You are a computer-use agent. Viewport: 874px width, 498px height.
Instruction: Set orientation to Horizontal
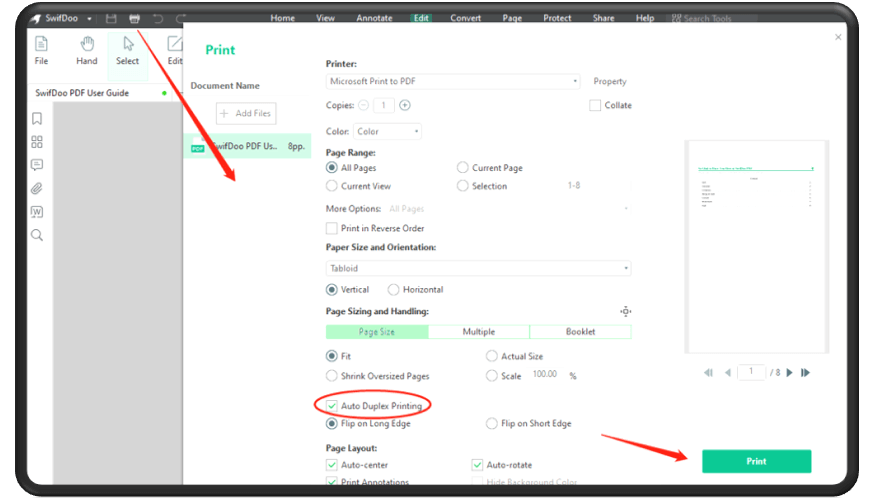point(394,289)
